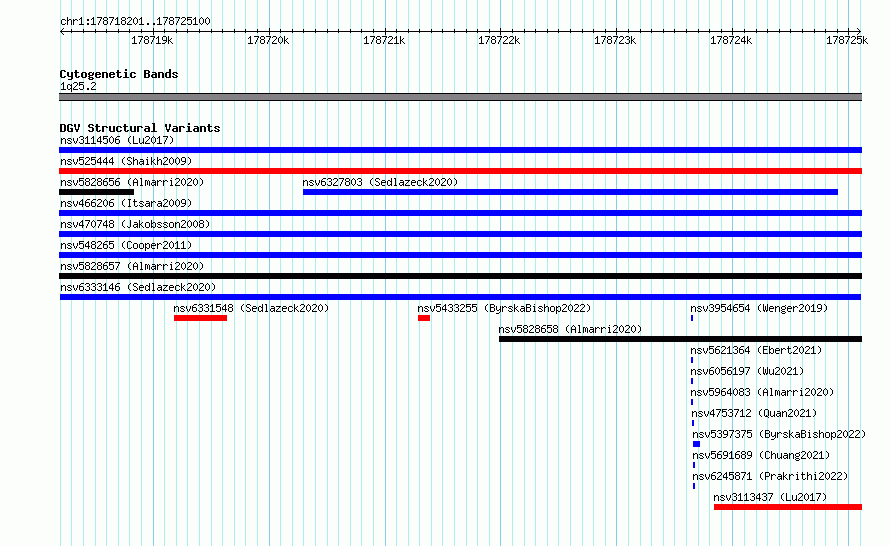Click the 178722k ruler tick label
This screenshot has height=546, width=890.
point(499,40)
